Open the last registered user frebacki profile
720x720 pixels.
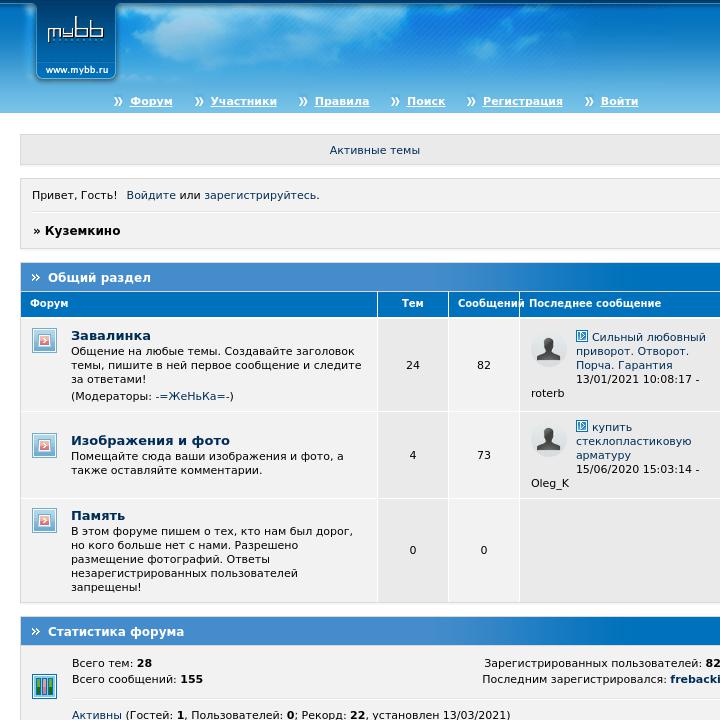tap(695, 679)
